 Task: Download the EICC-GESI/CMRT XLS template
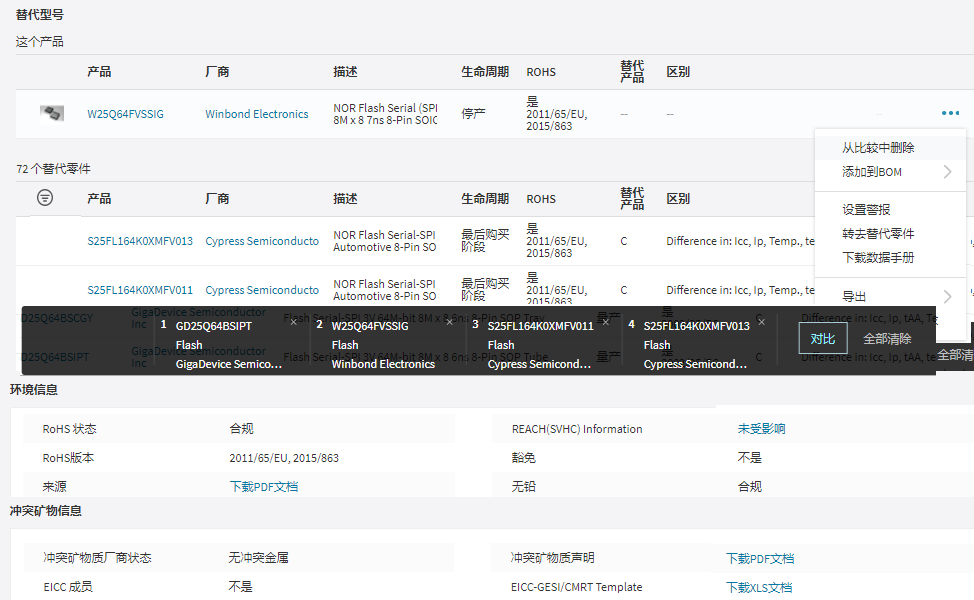click(x=758, y=587)
